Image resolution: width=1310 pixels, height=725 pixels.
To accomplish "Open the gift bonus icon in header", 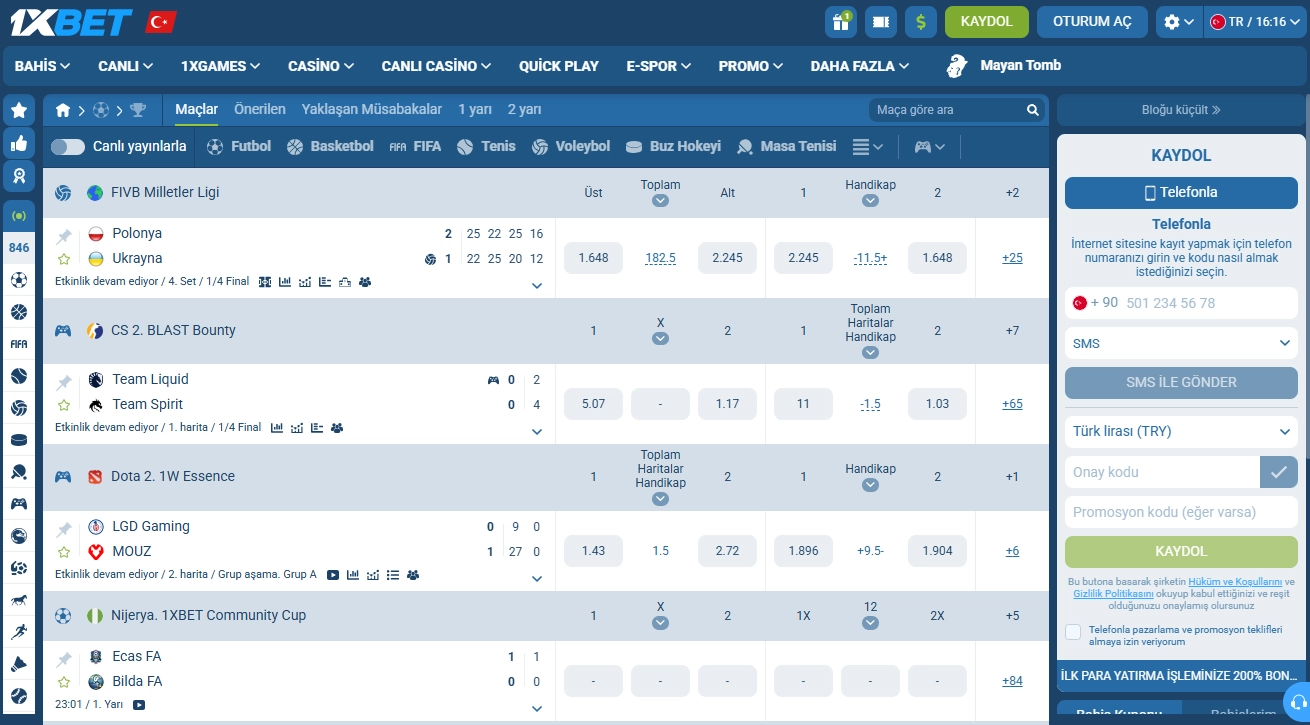I will pyautogui.click(x=841, y=21).
